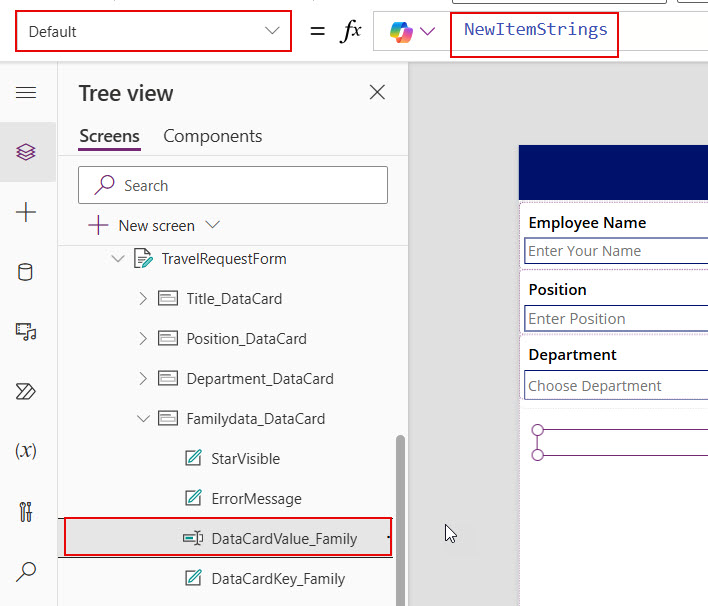Open the Power Automate icon

(x=25, y=392)
